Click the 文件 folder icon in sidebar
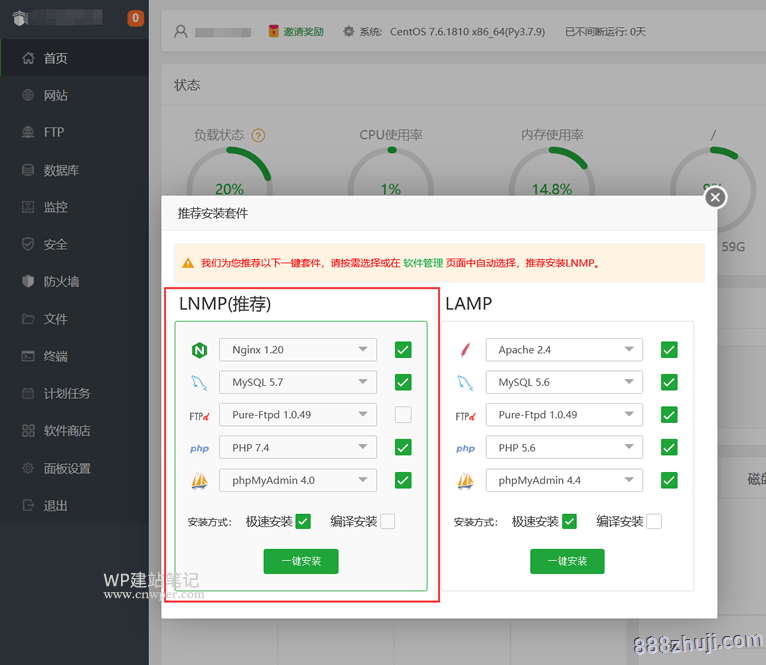This screenshot has width=766, height=665. tap(28, 319)
